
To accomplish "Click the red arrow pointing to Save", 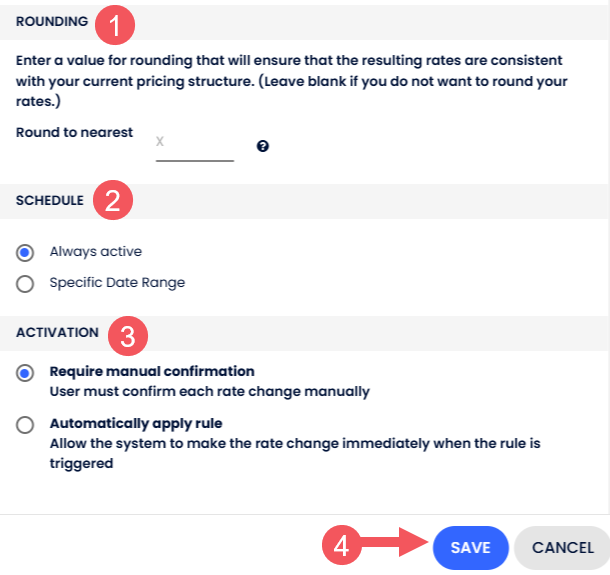I will tap(395, 547).
